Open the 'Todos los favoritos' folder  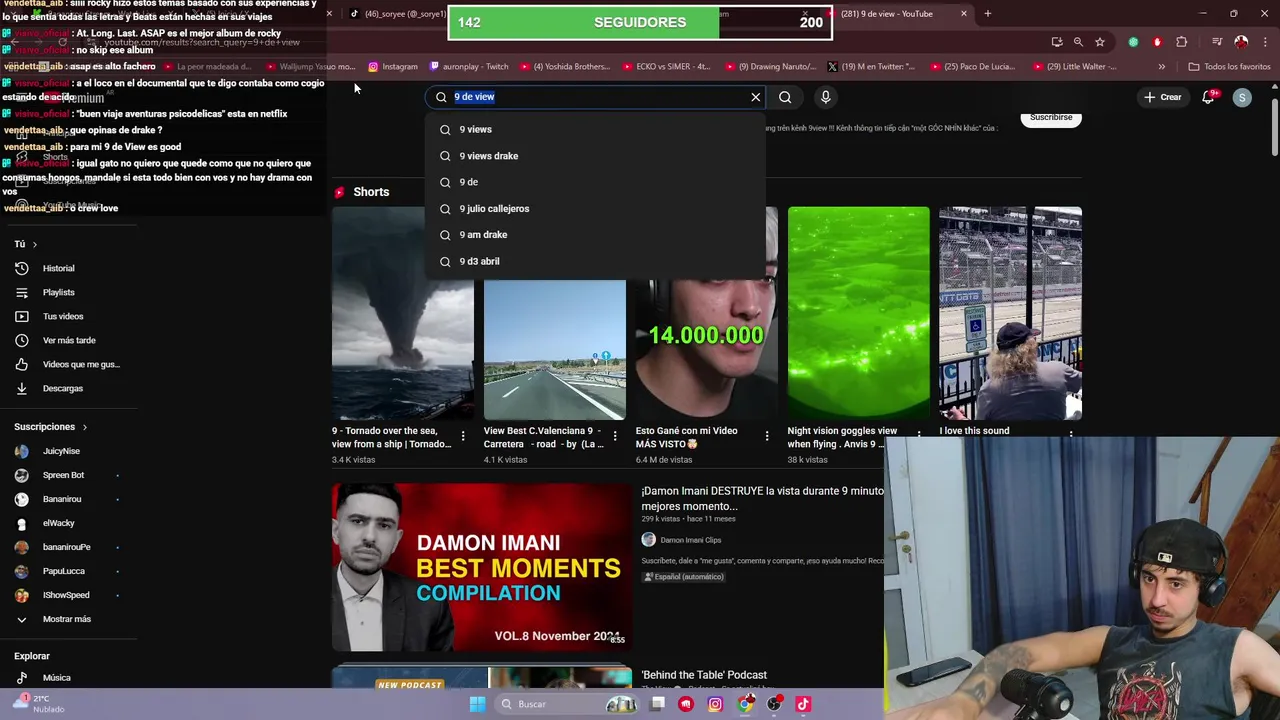[1229, 67]
